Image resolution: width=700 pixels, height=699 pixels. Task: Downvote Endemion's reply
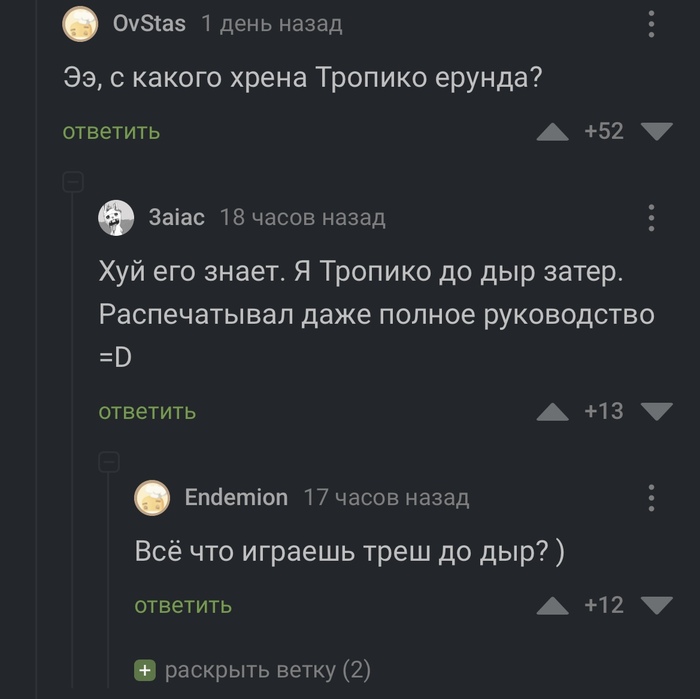pyautogui.click(x=656, y=605)
